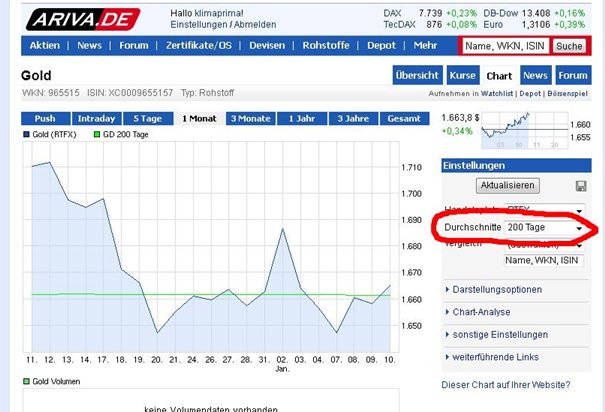Click the ISIN: XC0009655157 text
The width and height of the screenshot is (605, 412).
click(130, 93)
